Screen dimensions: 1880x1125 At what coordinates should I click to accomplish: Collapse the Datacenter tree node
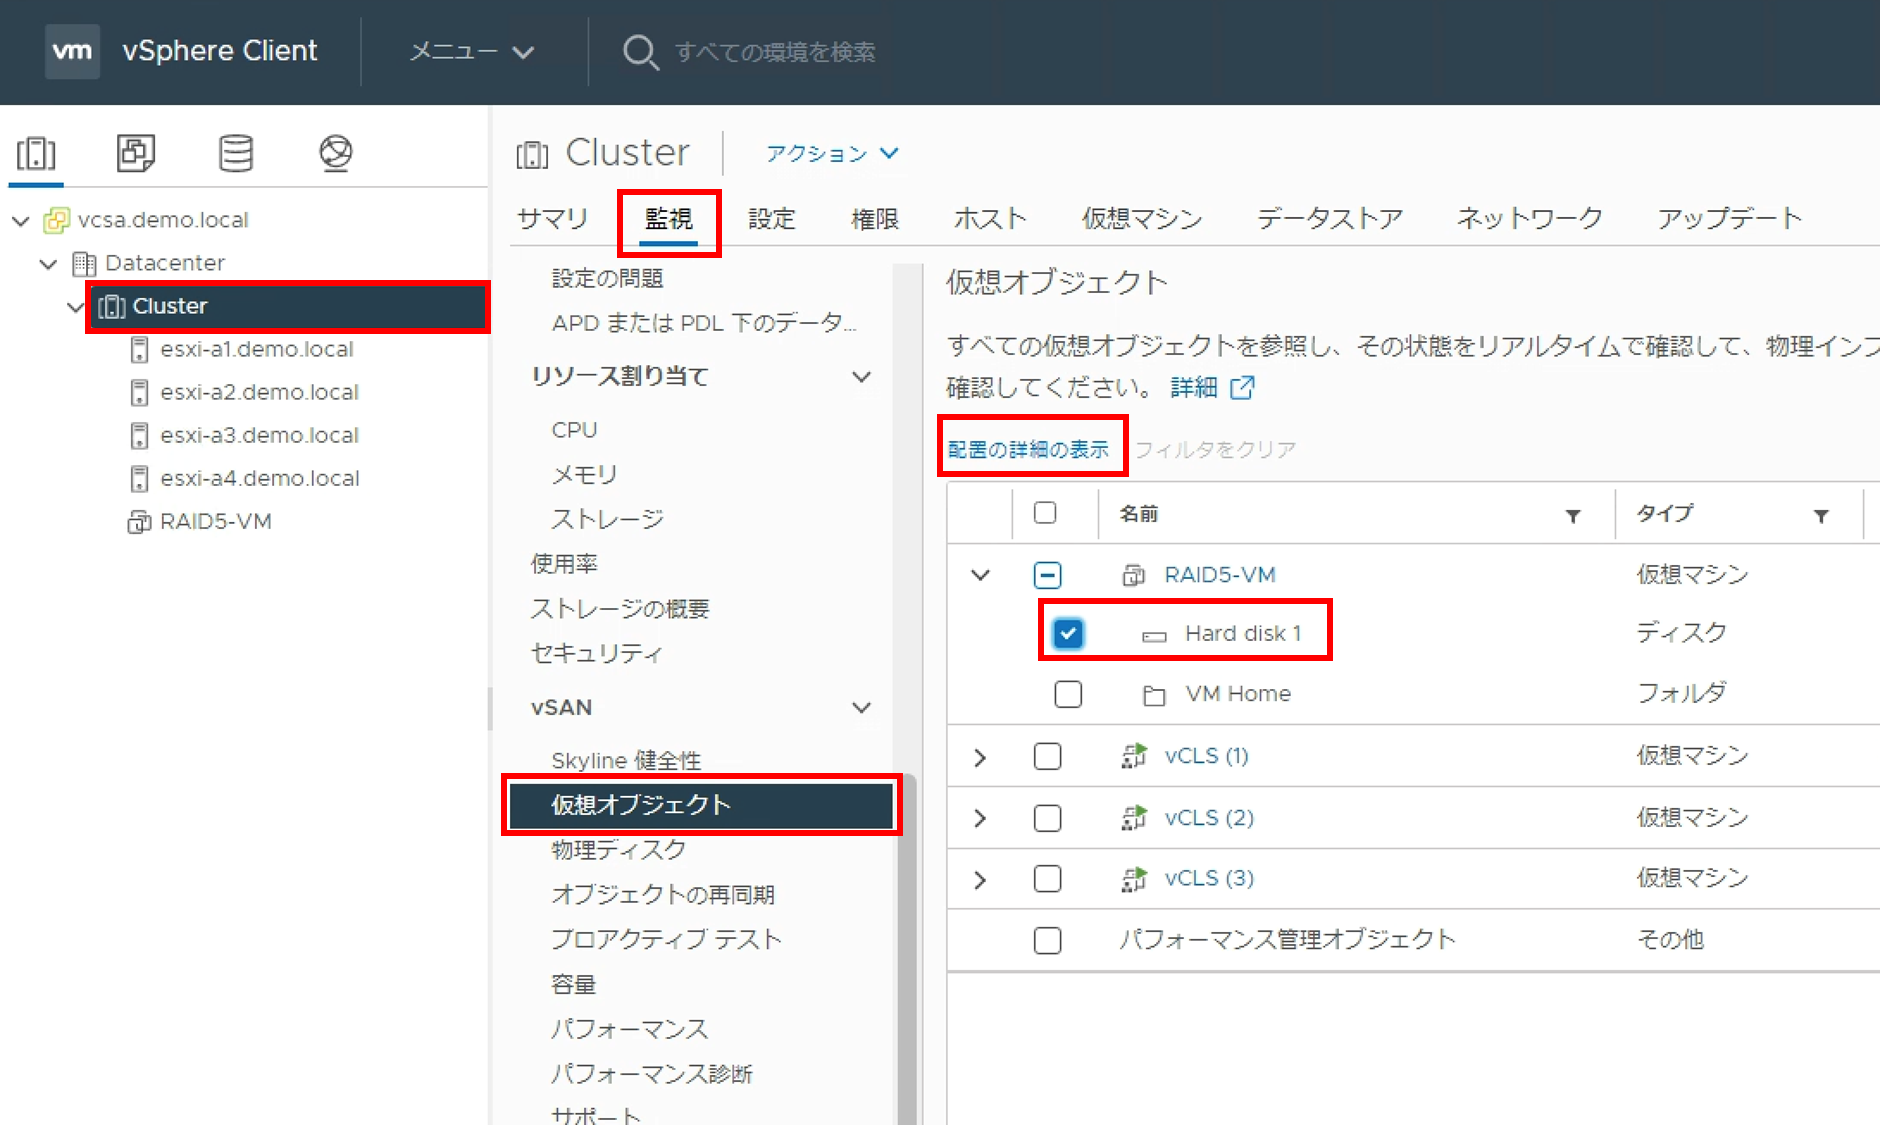pos(48,263)
